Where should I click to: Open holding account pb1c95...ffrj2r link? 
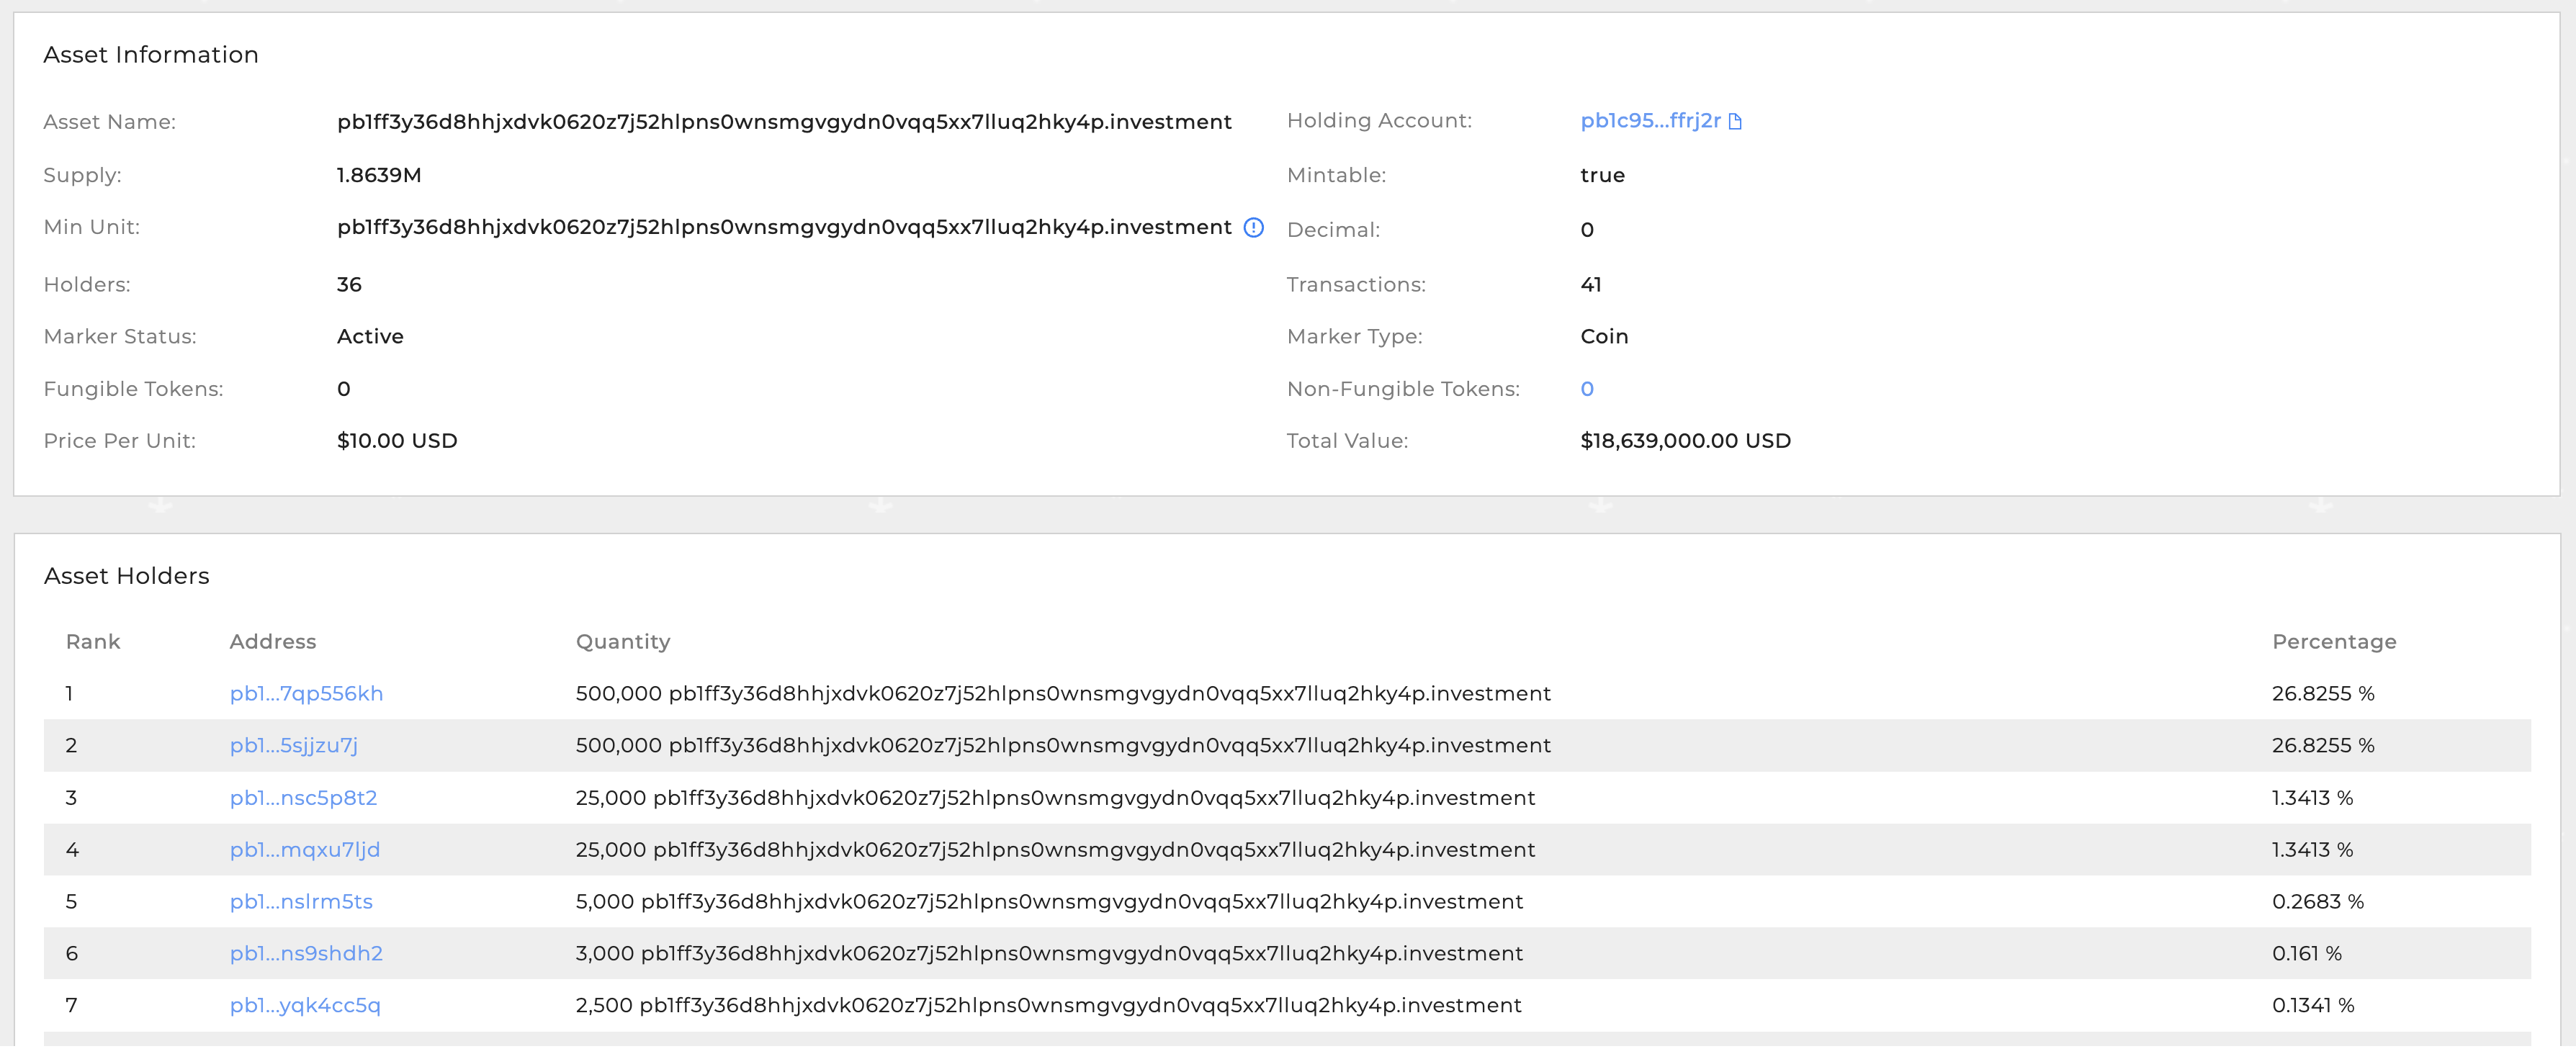1649,121
